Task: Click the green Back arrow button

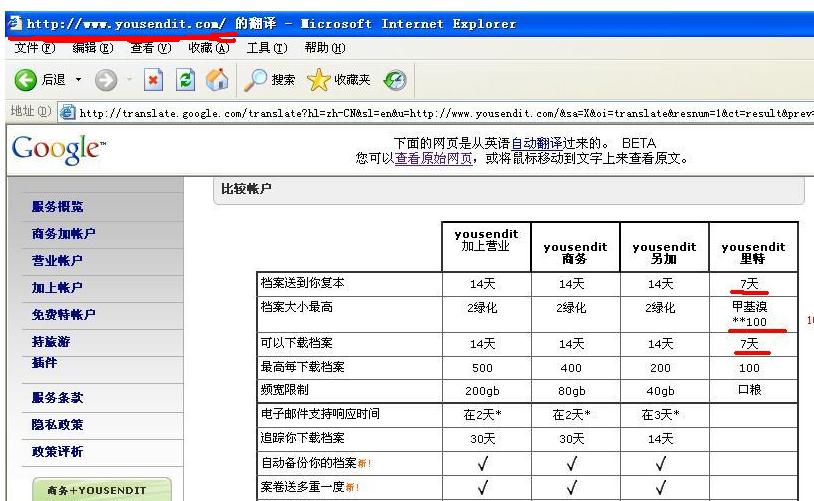Action: pyautogui.click(x=25, y=80)
